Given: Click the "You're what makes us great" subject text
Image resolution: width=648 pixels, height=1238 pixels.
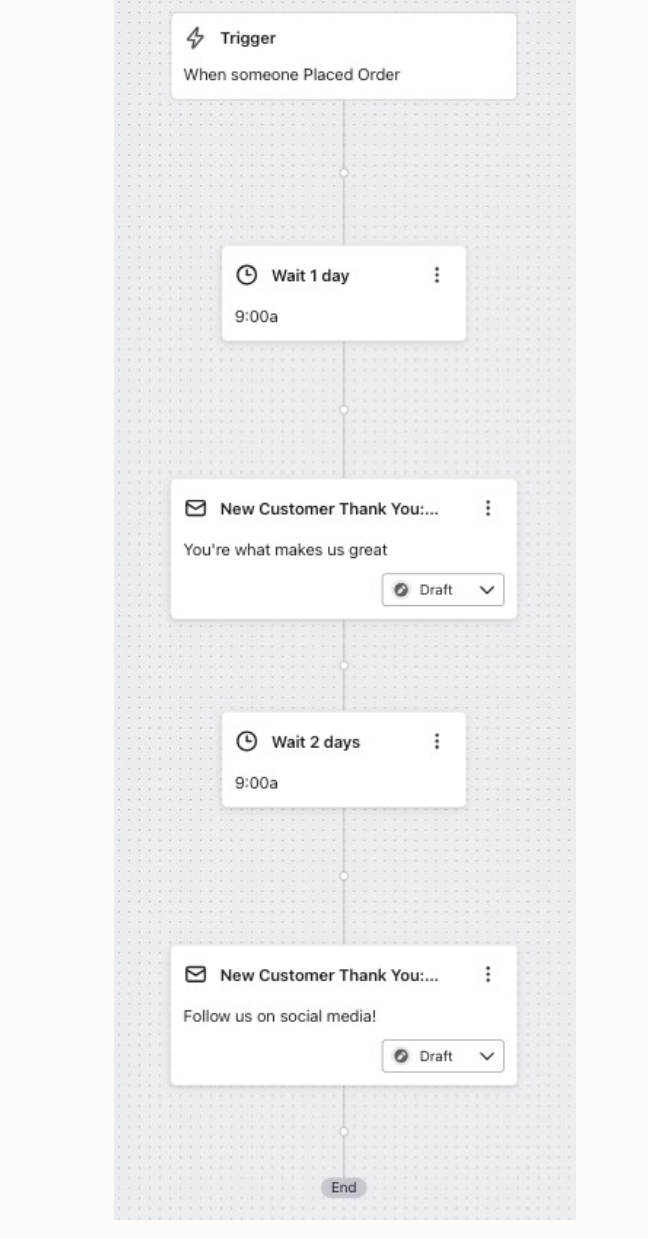Looking at the screenshot, I should tap(285, 549).
